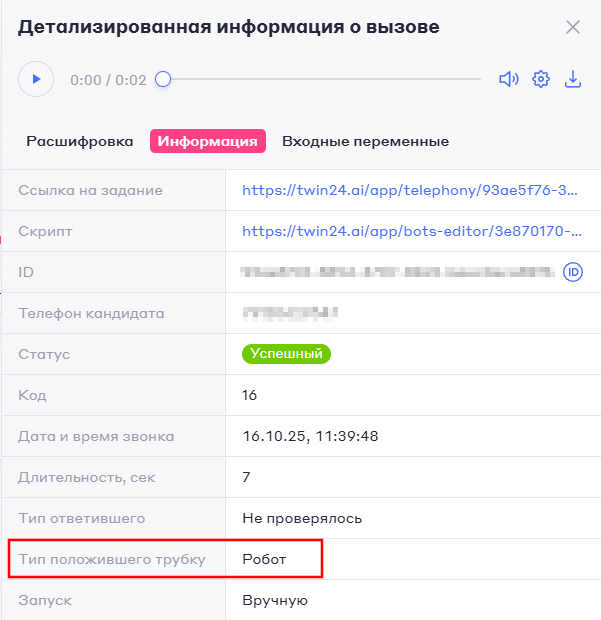Click the Не проверялось value
The image size is (601, 620).
(x=302, y=518)
